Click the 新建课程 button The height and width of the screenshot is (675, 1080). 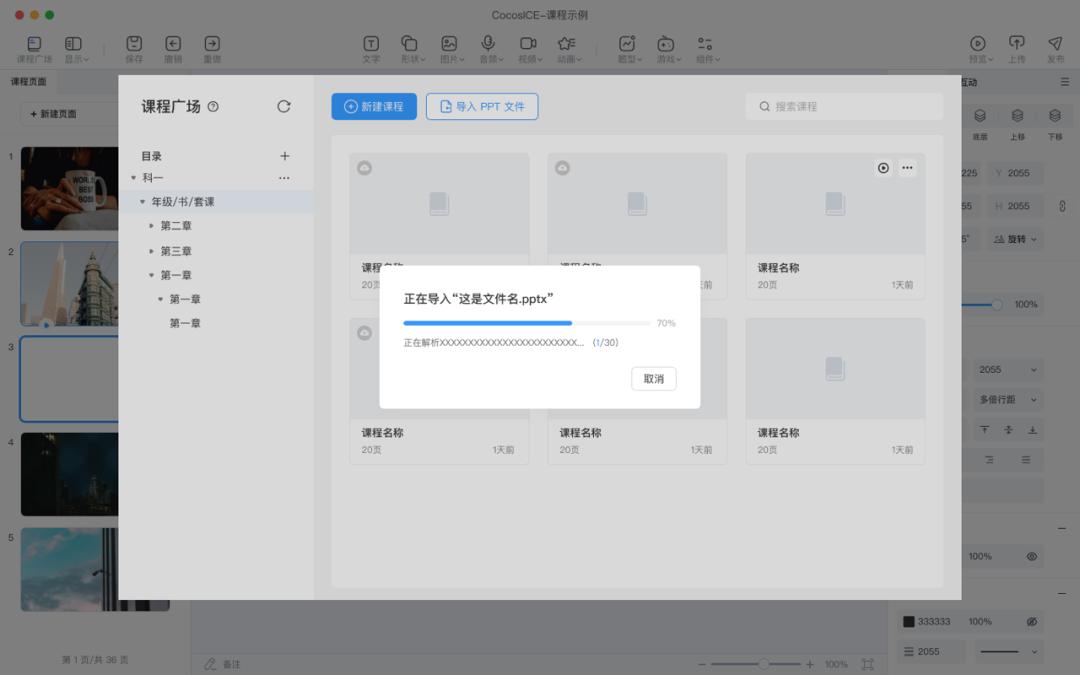(x=373, y=106)
